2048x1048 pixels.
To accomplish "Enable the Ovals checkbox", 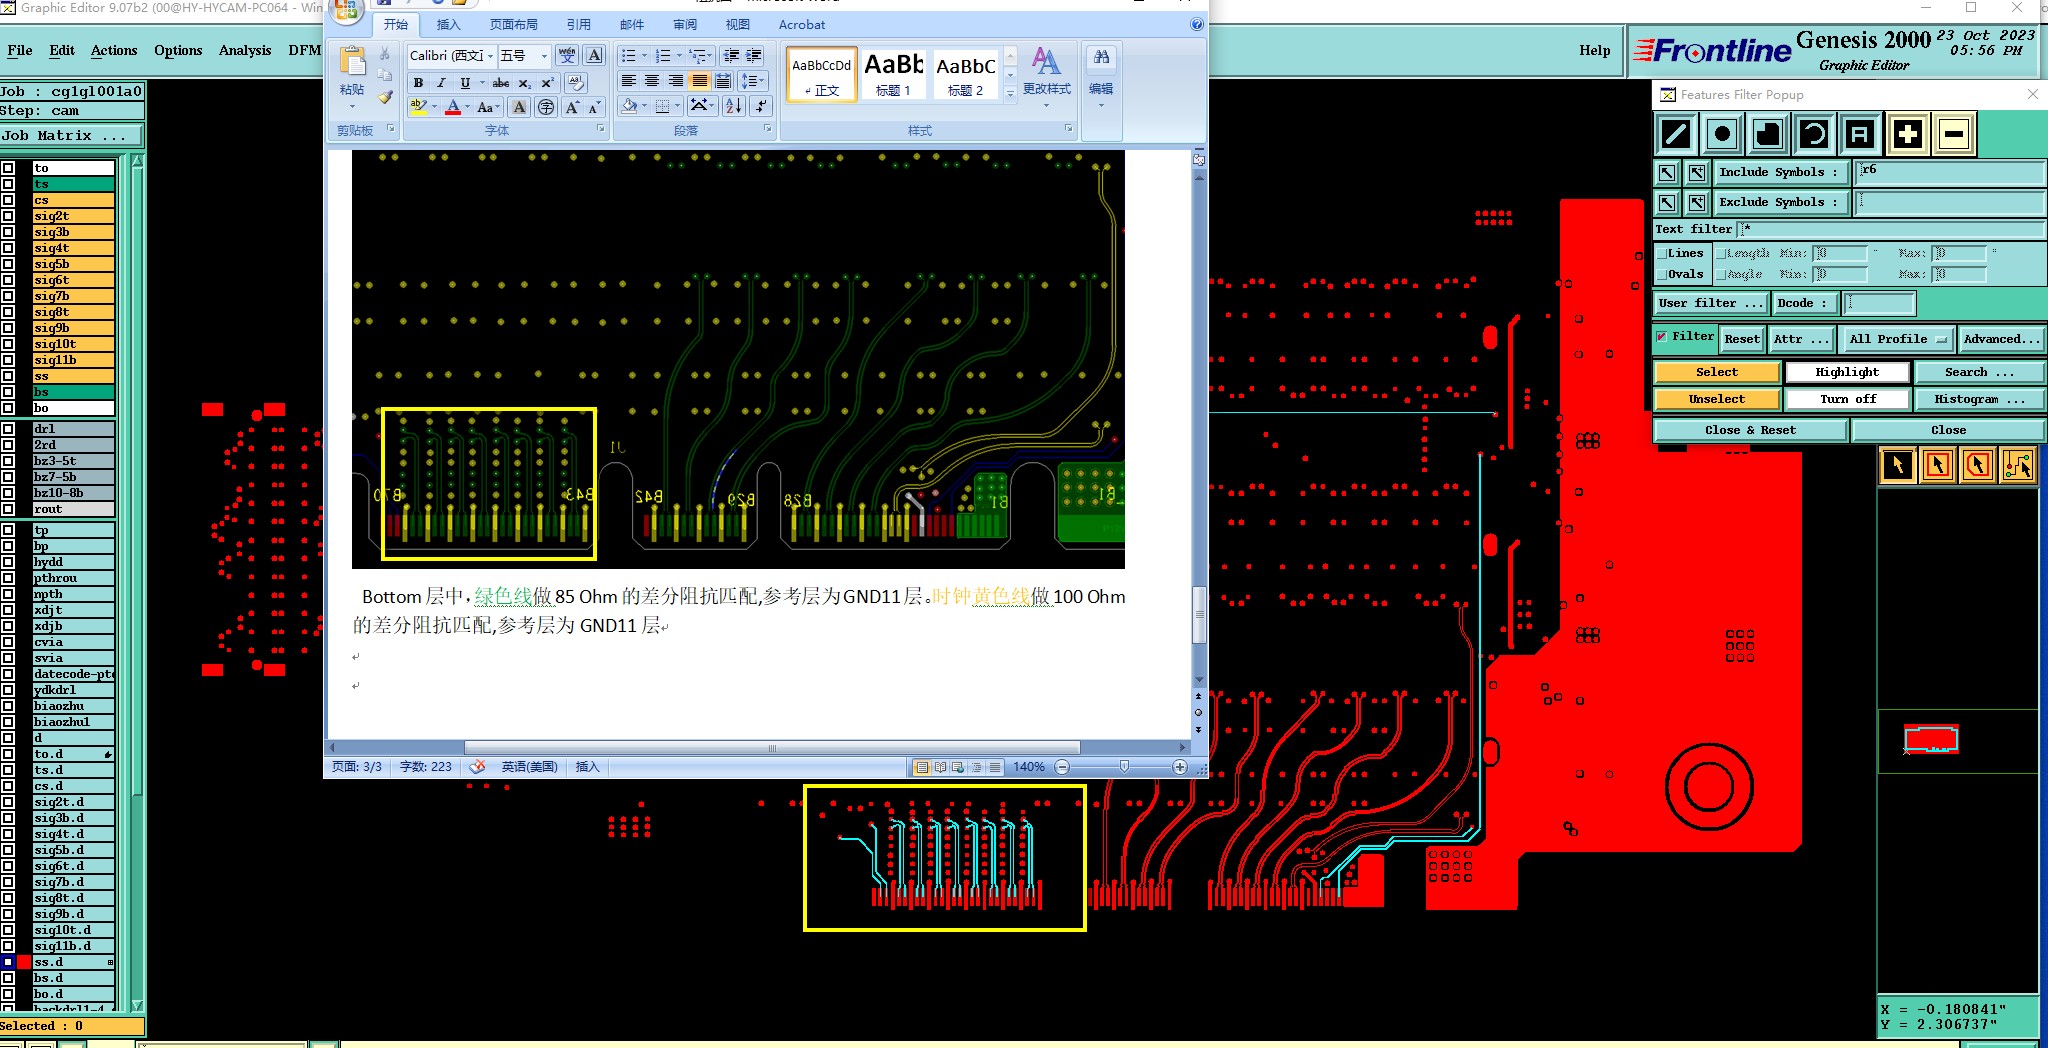I will click(x=1662, y=275).
